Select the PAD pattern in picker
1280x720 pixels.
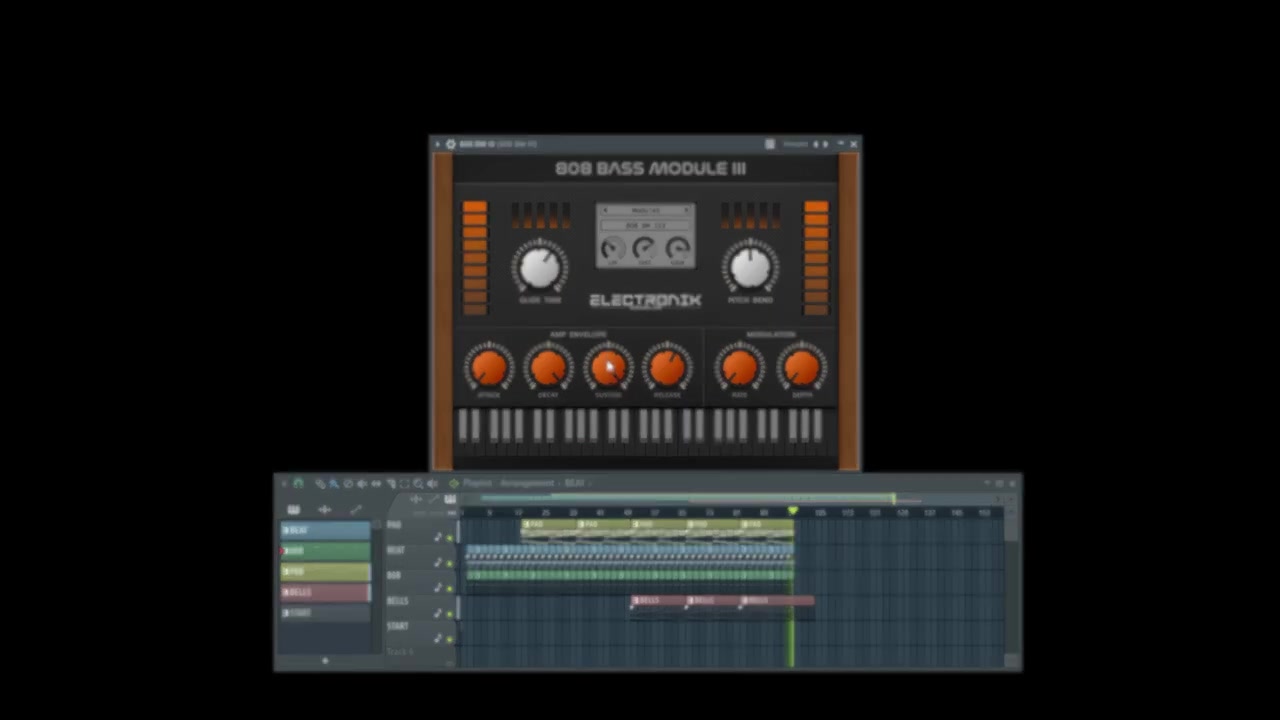(325, 572)
